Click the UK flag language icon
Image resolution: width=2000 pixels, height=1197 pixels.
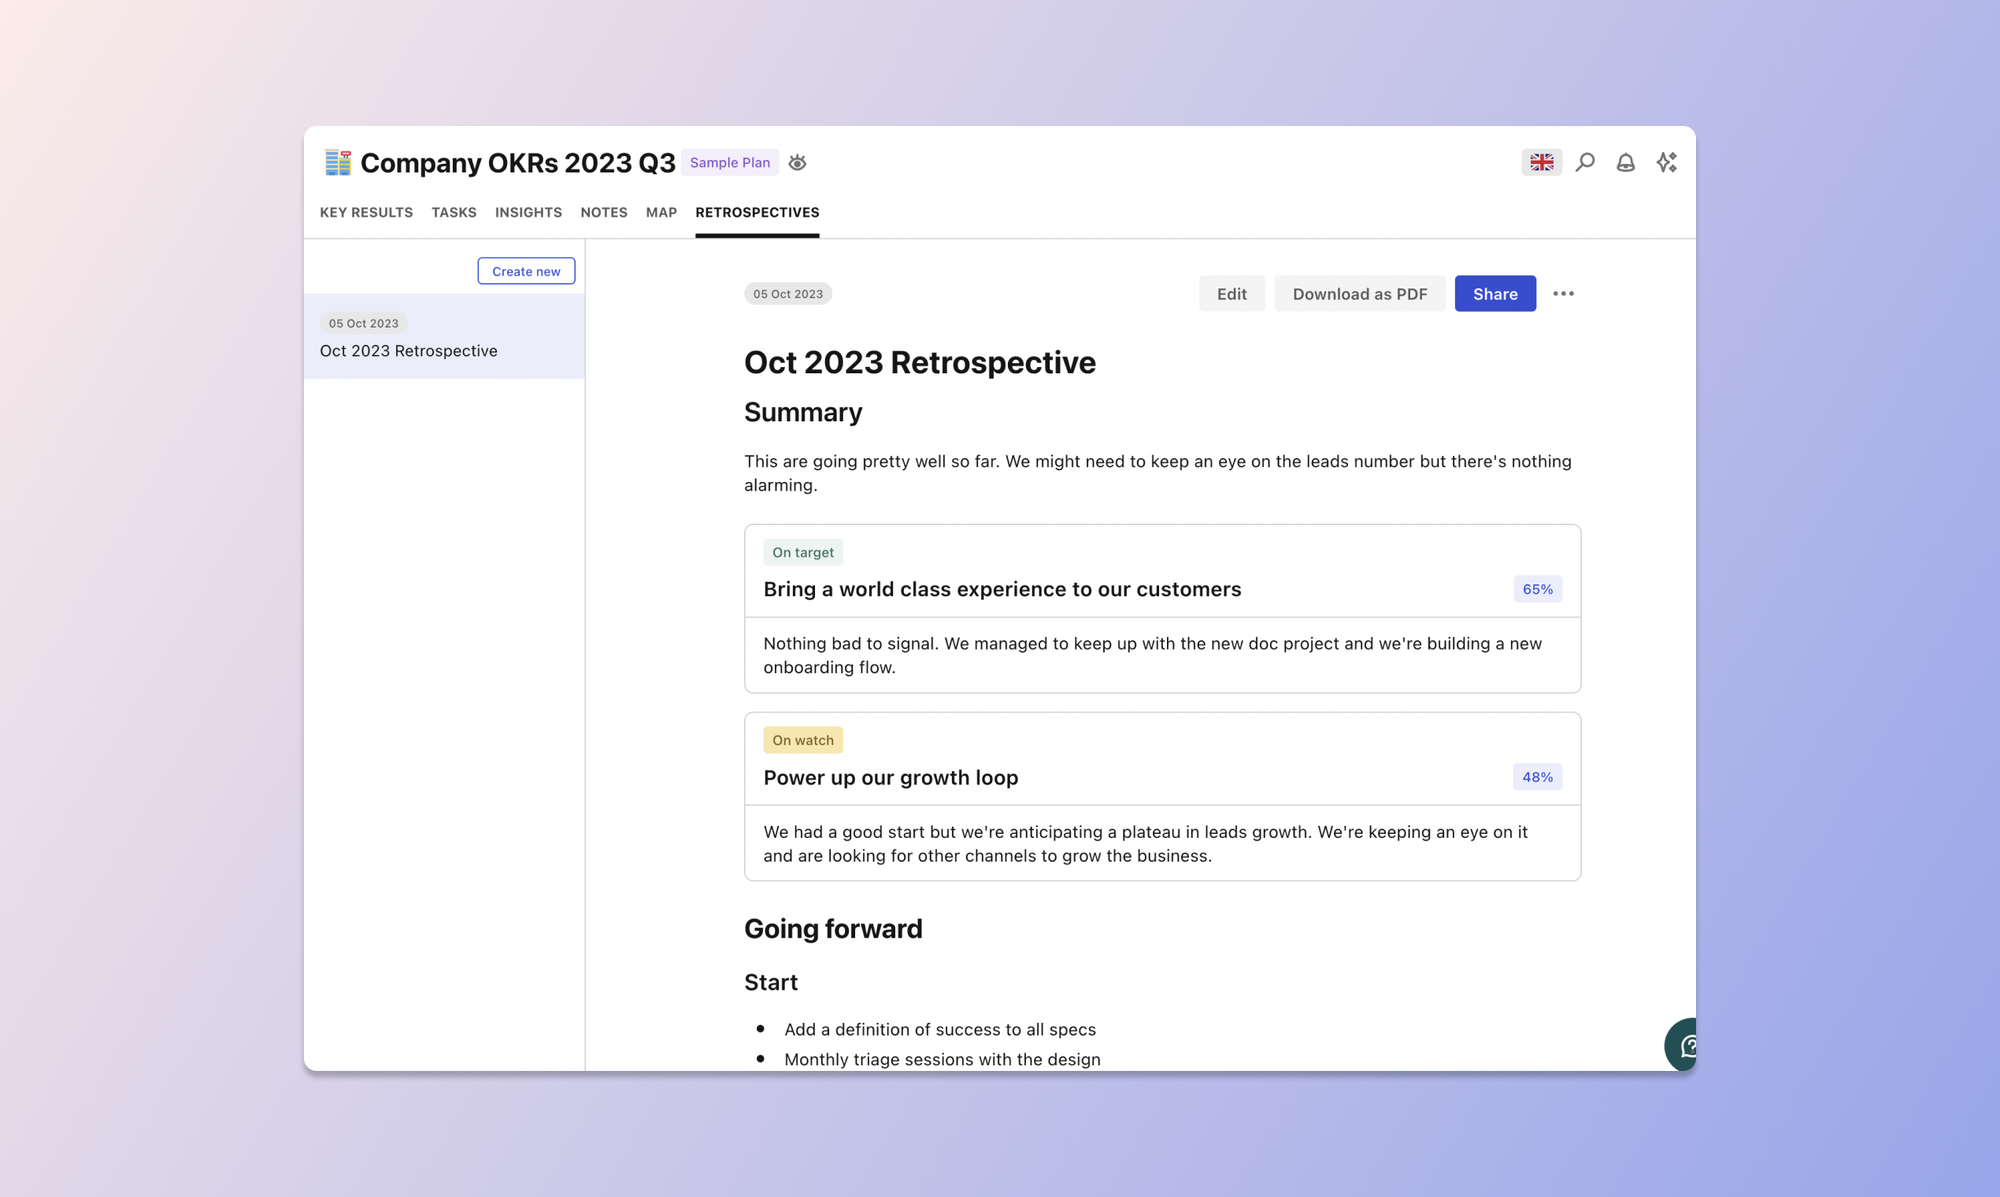[1543, 162]
